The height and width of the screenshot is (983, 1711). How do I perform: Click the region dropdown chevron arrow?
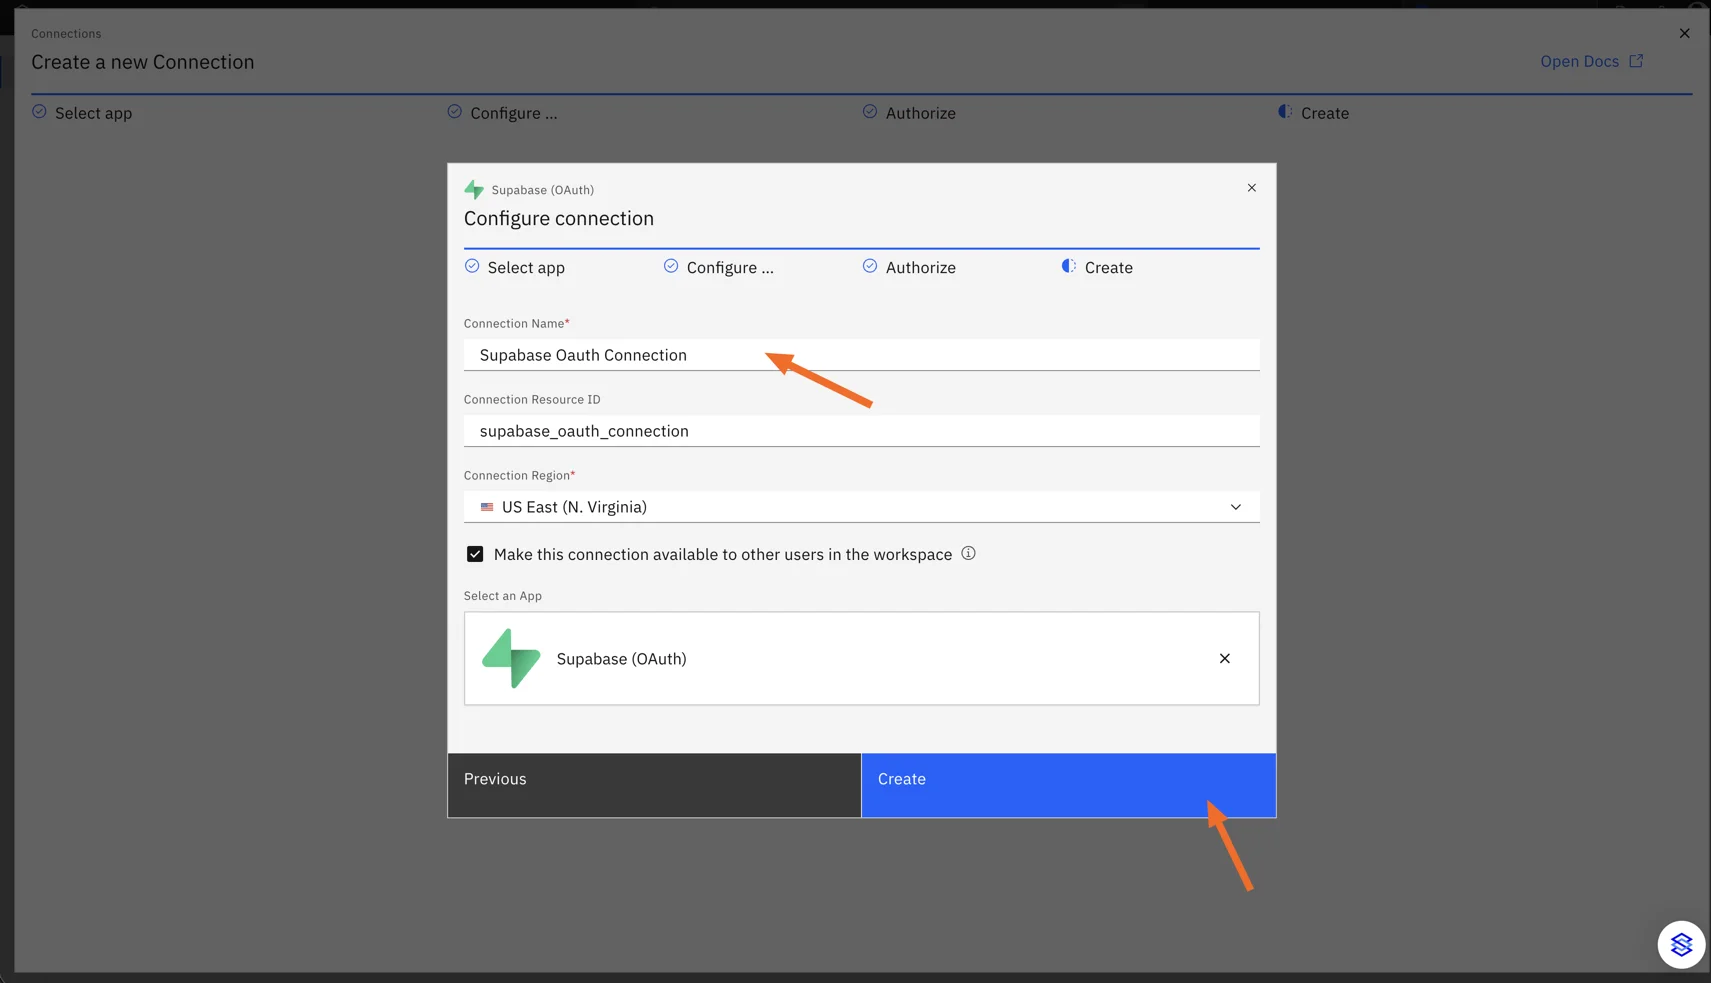click(1236, 507)
